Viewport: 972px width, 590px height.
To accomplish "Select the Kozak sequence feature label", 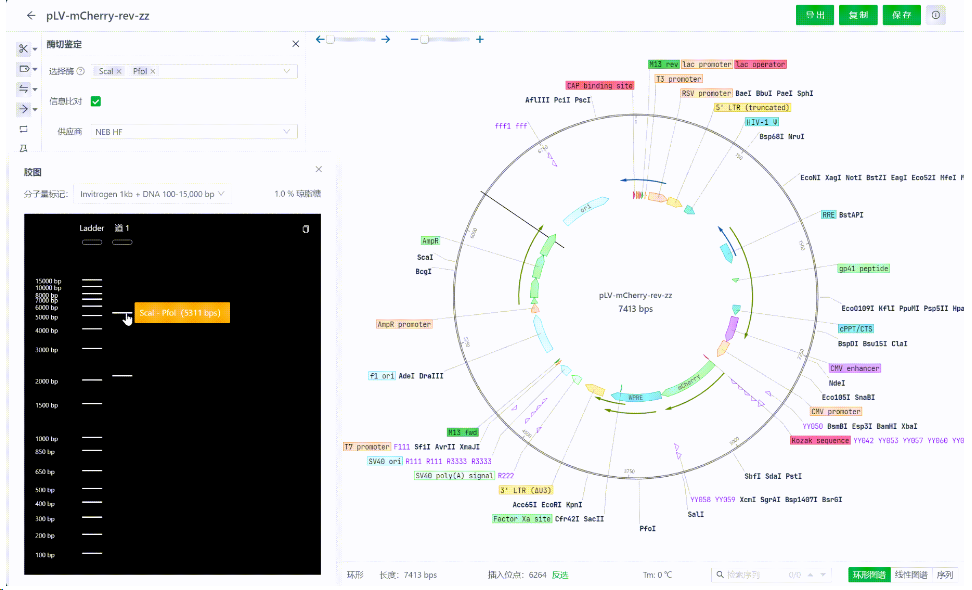I will (820, 441).
